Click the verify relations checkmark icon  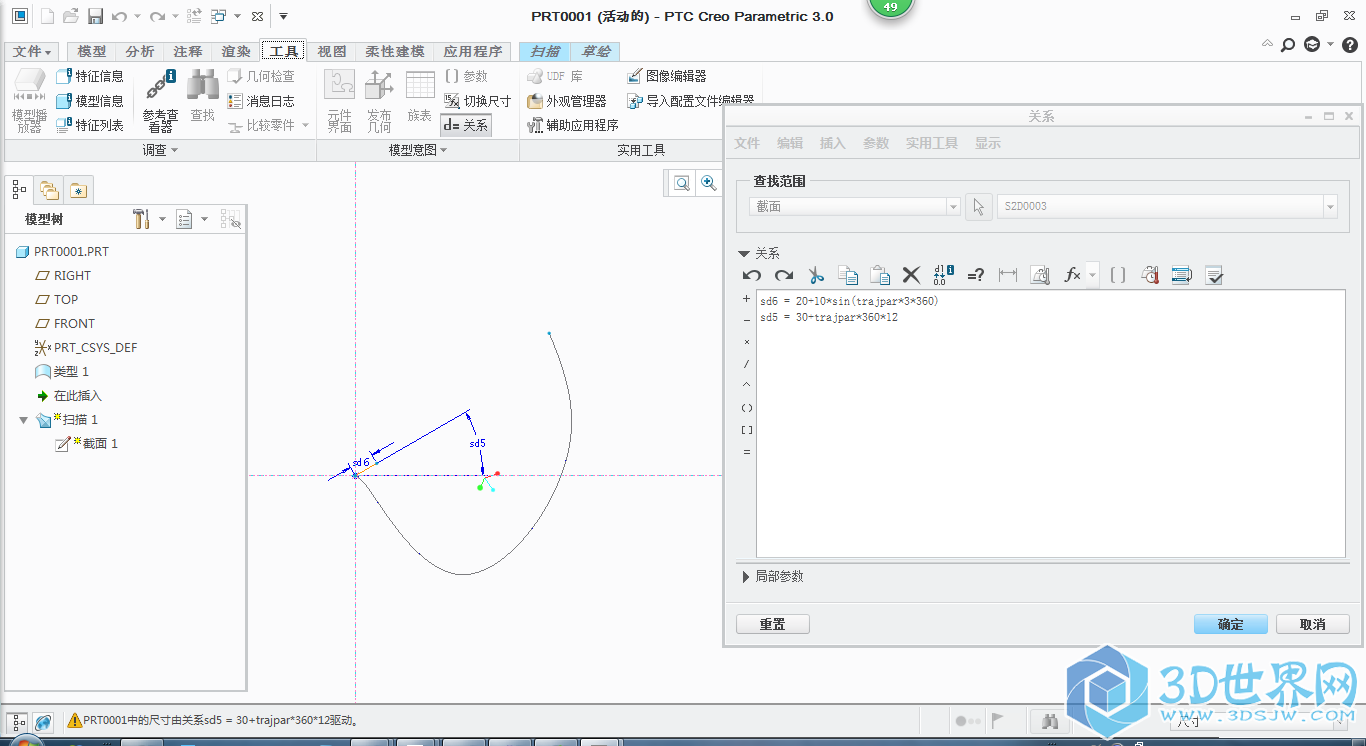click(x=1215, y=275)
